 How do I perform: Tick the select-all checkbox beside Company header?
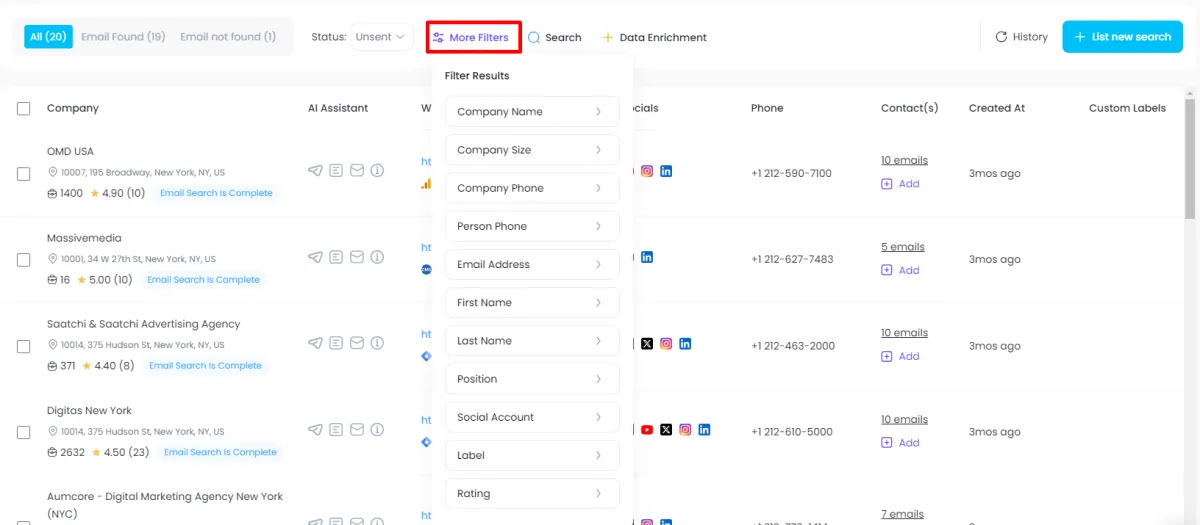24,108
